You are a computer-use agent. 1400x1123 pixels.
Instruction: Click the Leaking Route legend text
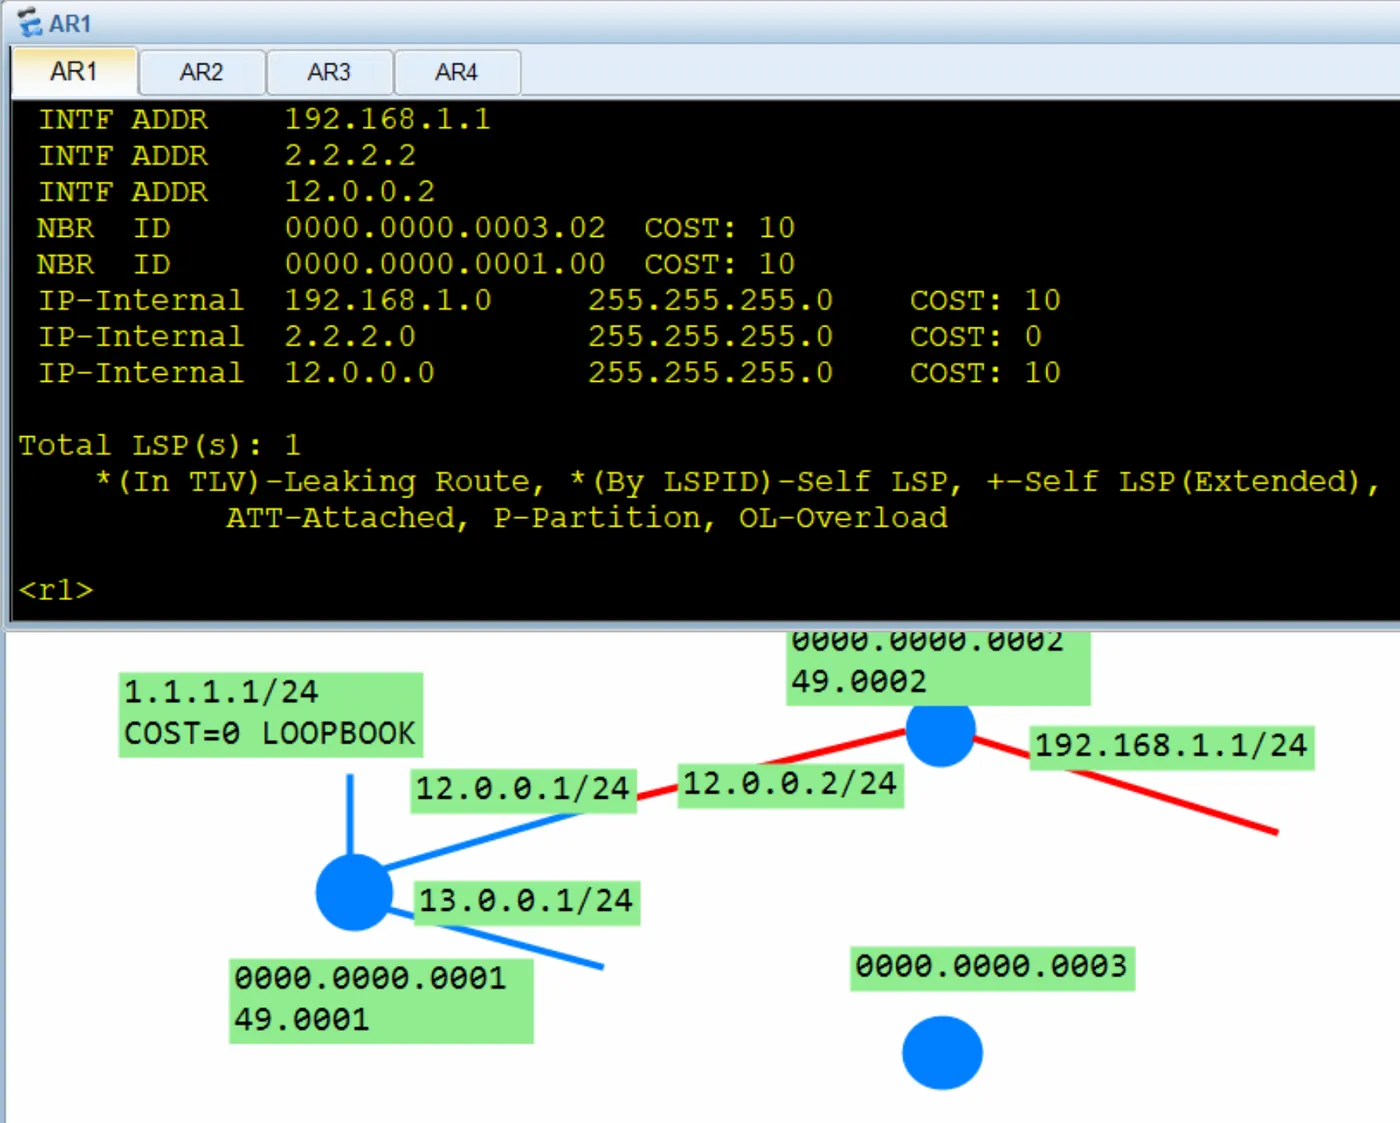pos(407,481)
